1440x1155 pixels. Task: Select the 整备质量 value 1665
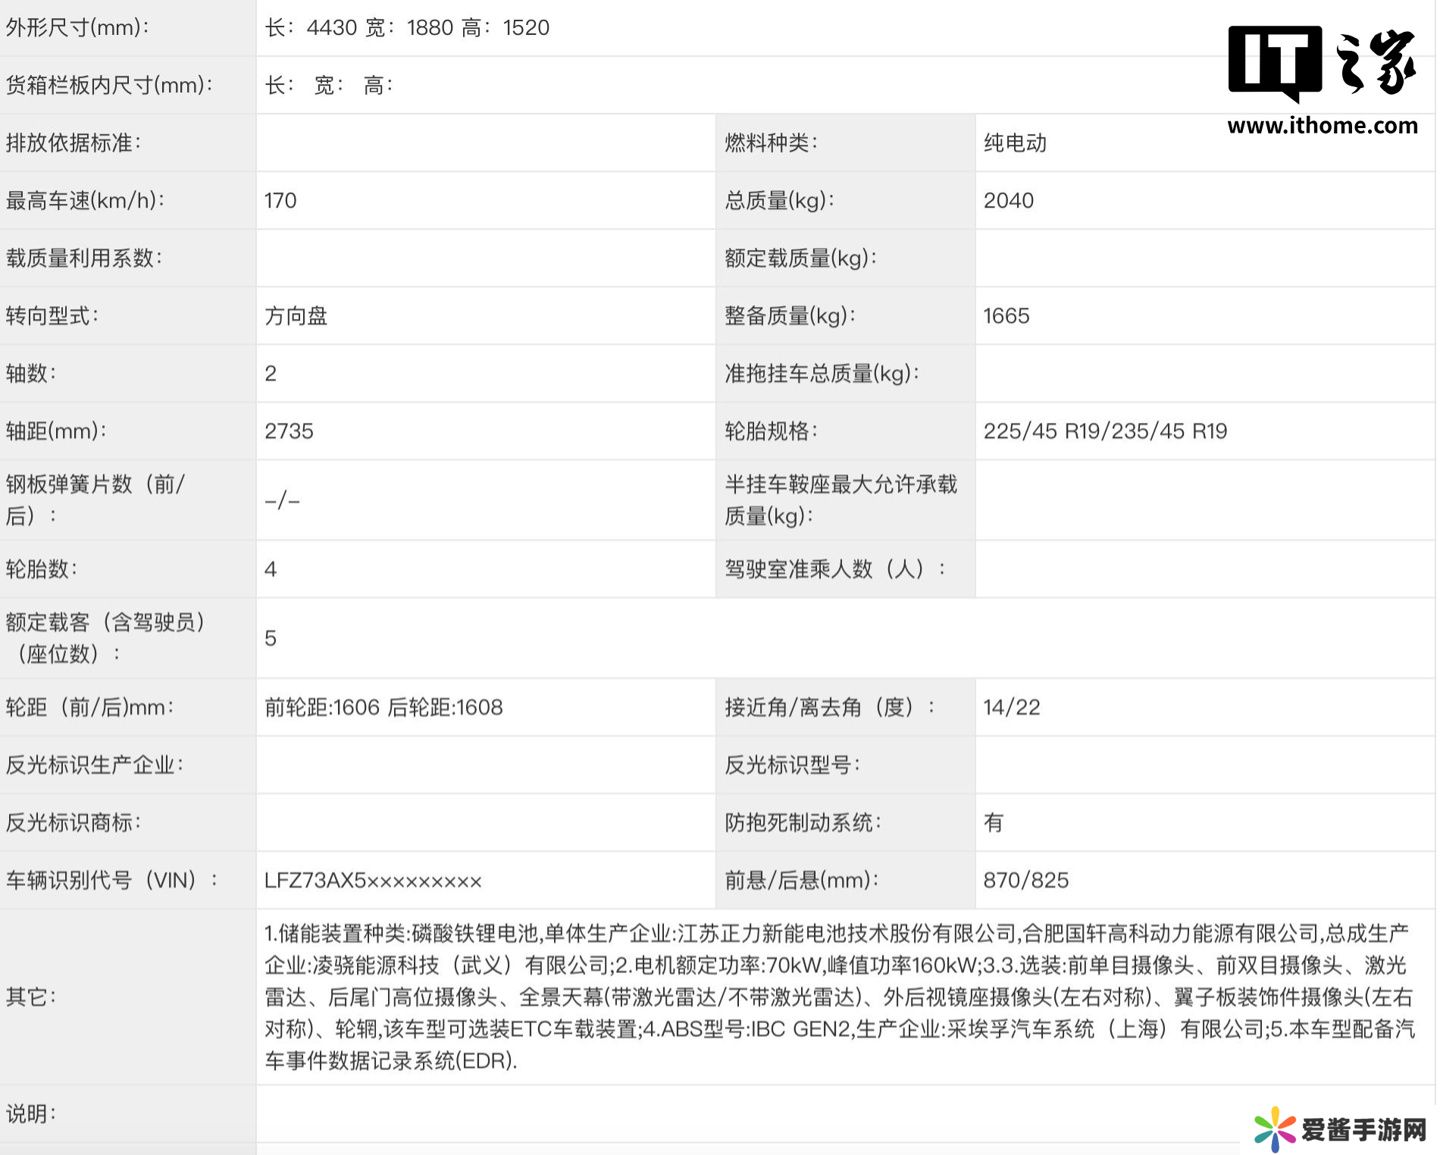click(1006, 316)
